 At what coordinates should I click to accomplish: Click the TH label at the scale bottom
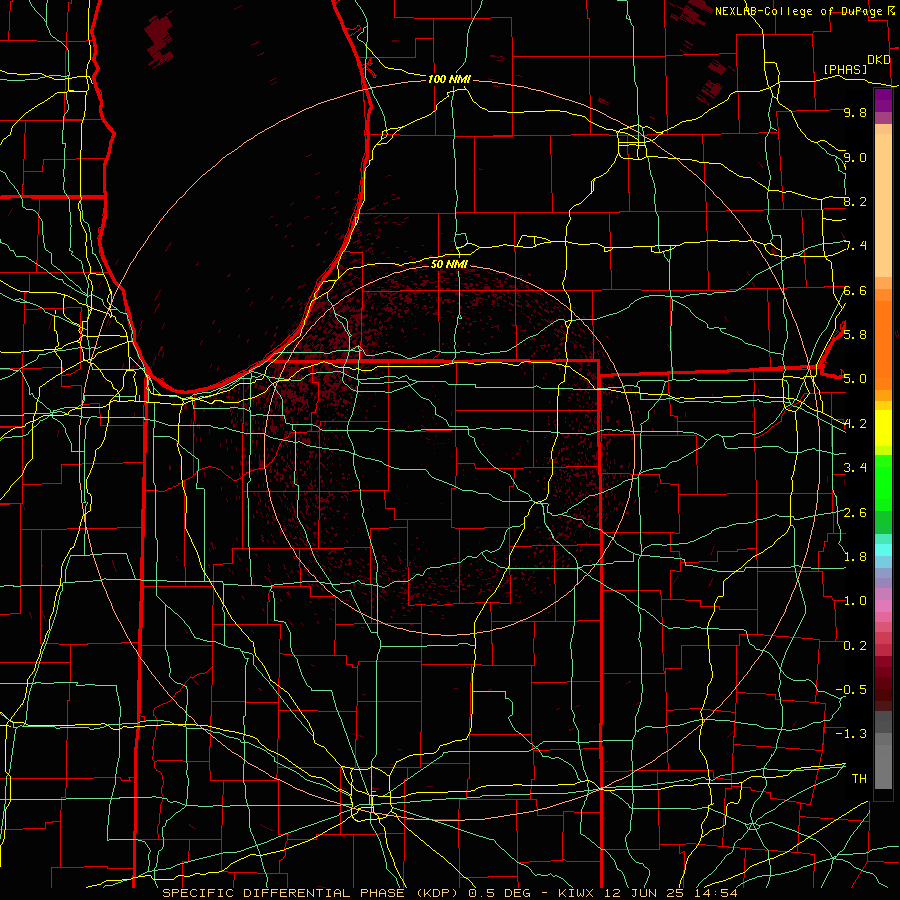(859, 779)
